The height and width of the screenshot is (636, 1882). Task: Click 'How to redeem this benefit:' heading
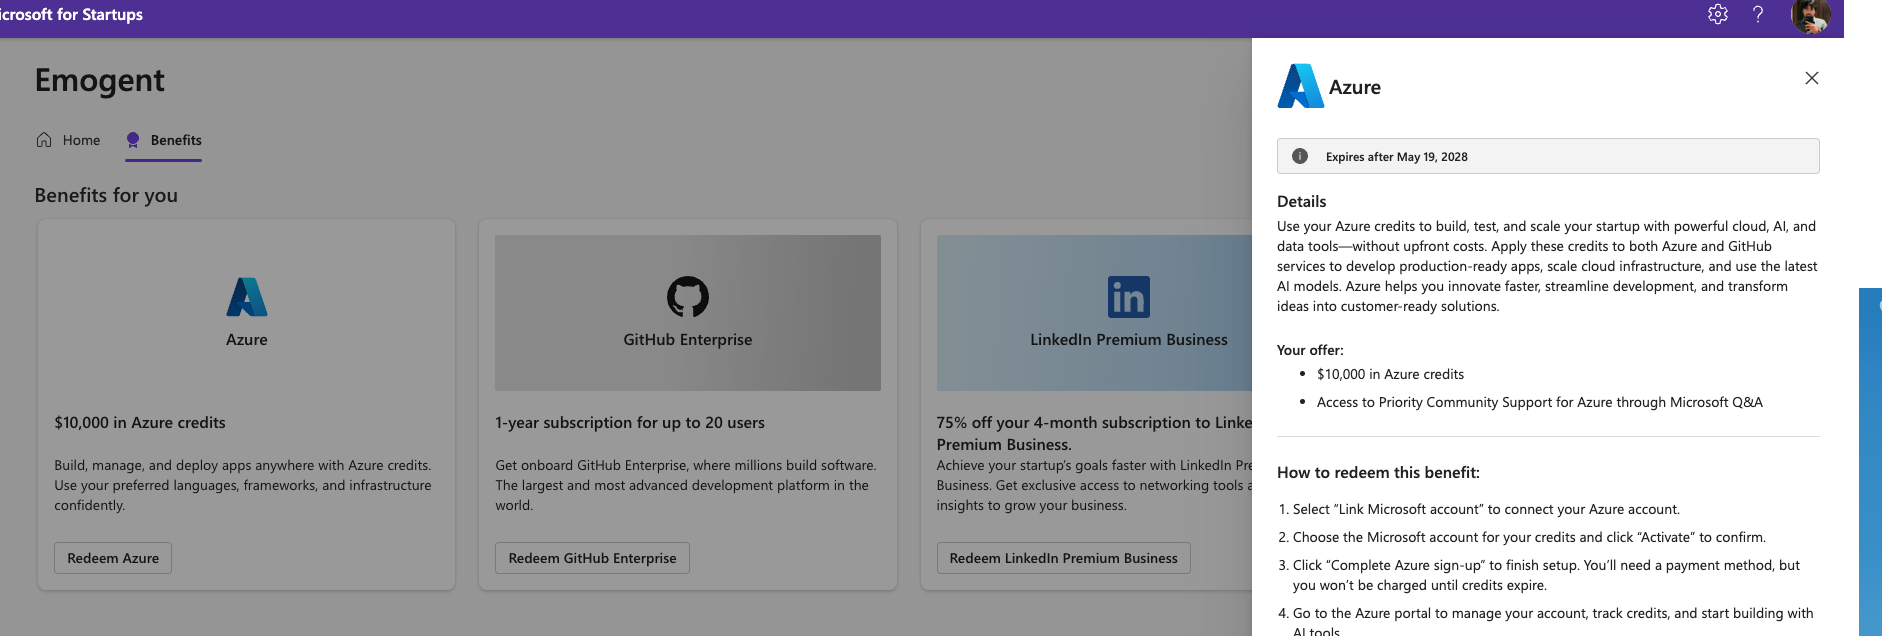pyautogui.click(x=1378, y=472)
